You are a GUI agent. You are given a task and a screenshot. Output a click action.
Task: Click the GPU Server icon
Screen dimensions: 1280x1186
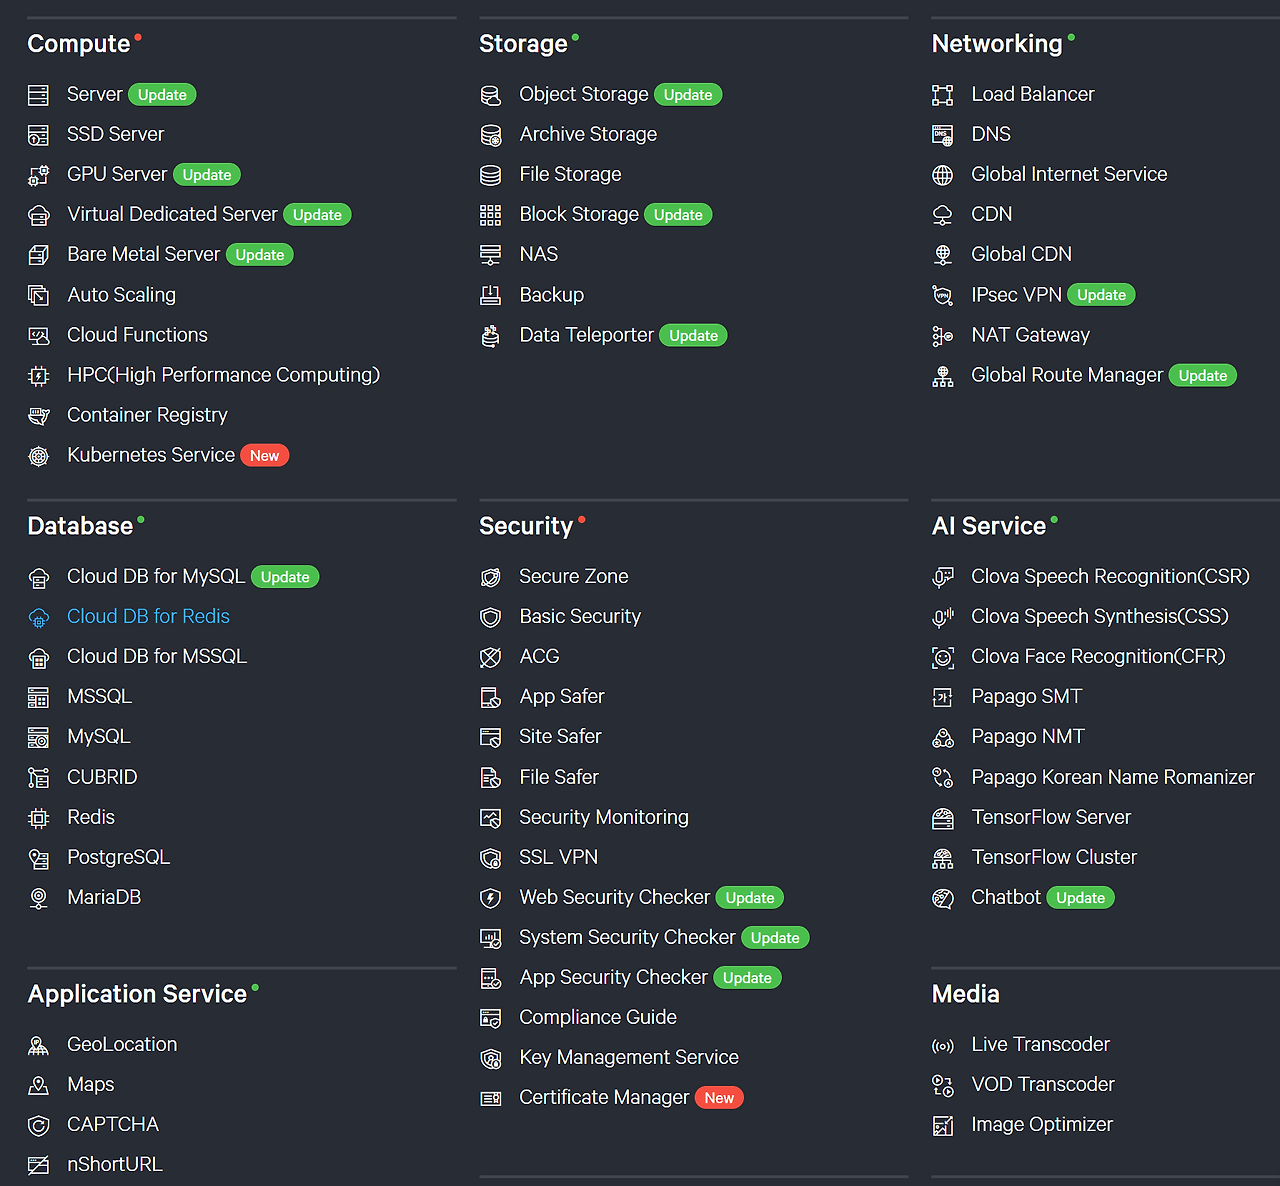click(x=38, y=175)
